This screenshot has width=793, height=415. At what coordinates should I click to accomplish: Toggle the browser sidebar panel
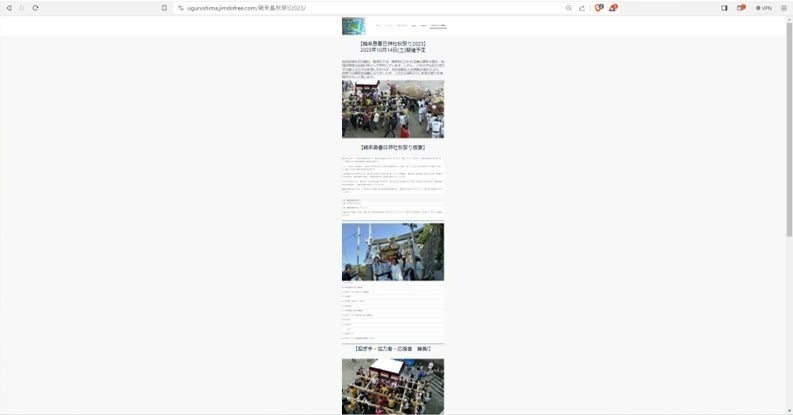724,7
